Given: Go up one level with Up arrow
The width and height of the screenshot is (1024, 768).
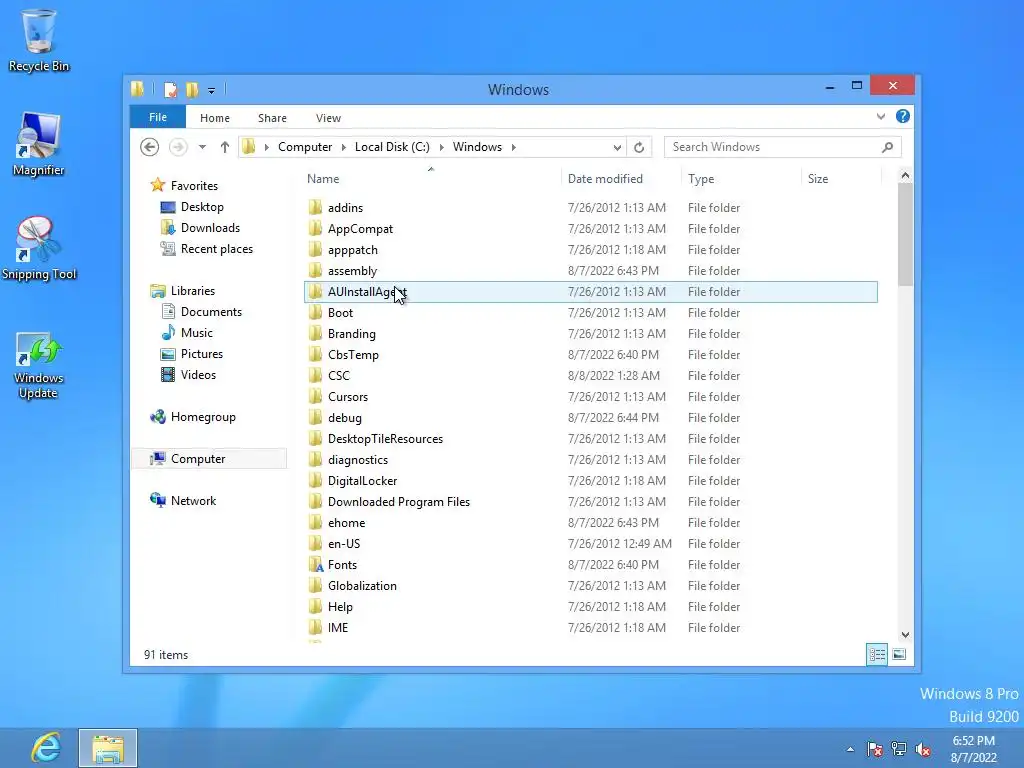Looking at the screenshot, I should 225,147.
